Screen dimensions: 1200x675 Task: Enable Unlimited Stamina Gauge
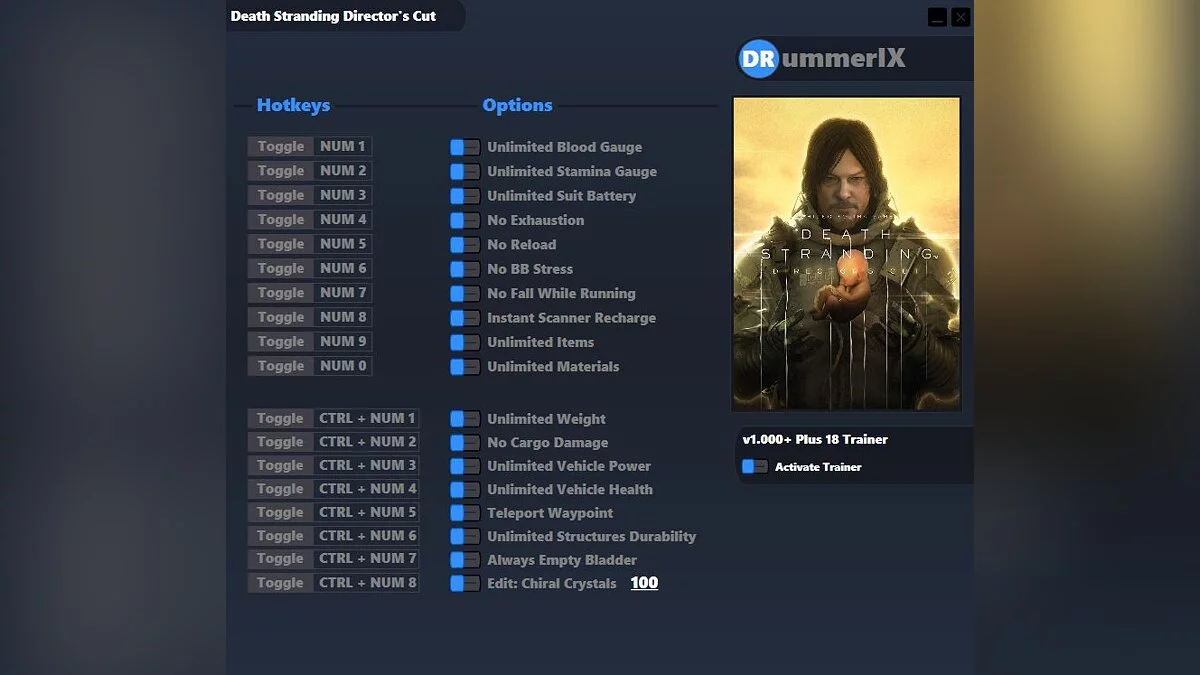coord(464,171)
